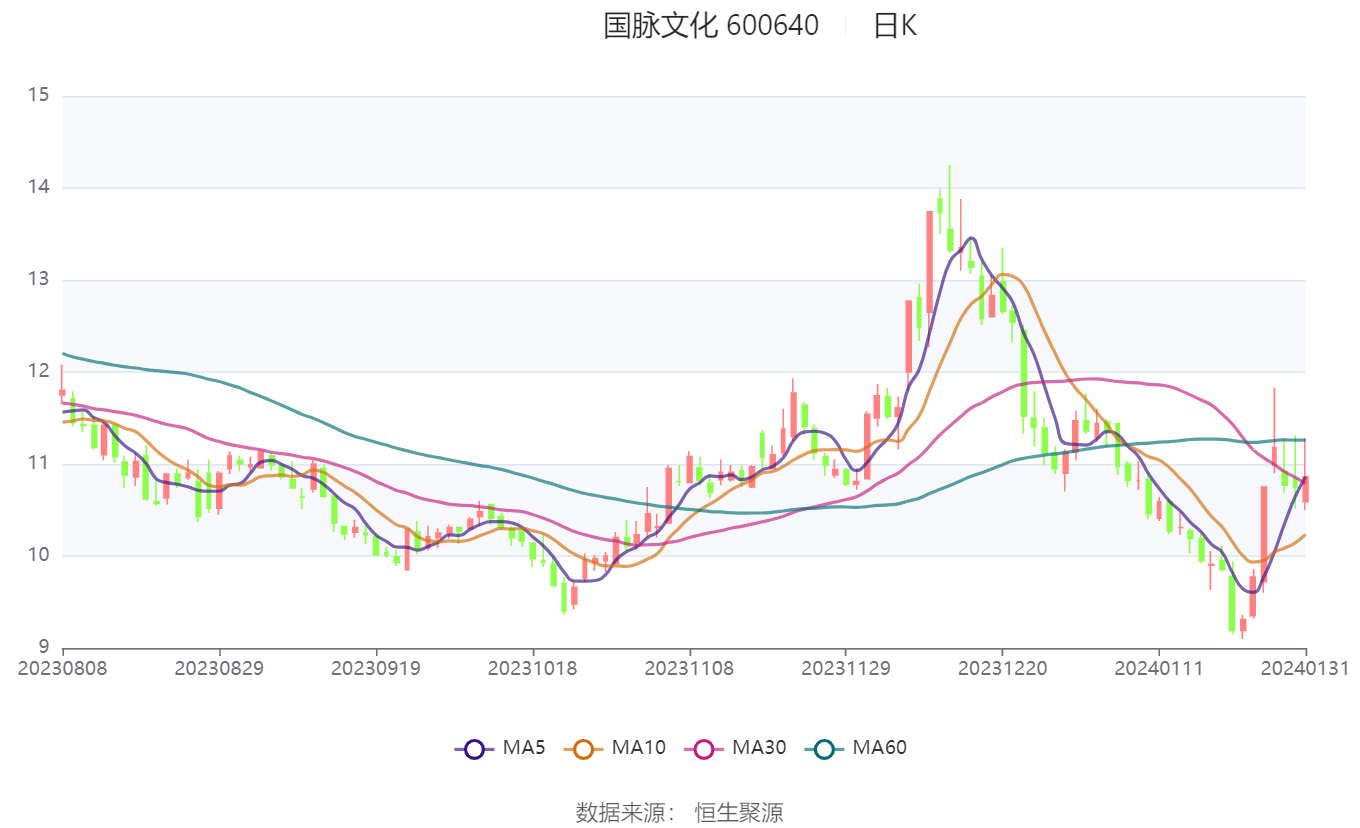Image resolution: width=1360 pixels, height=828 pixels.
Task: Toggle the MA60 legend series
Action: (856, 748)
